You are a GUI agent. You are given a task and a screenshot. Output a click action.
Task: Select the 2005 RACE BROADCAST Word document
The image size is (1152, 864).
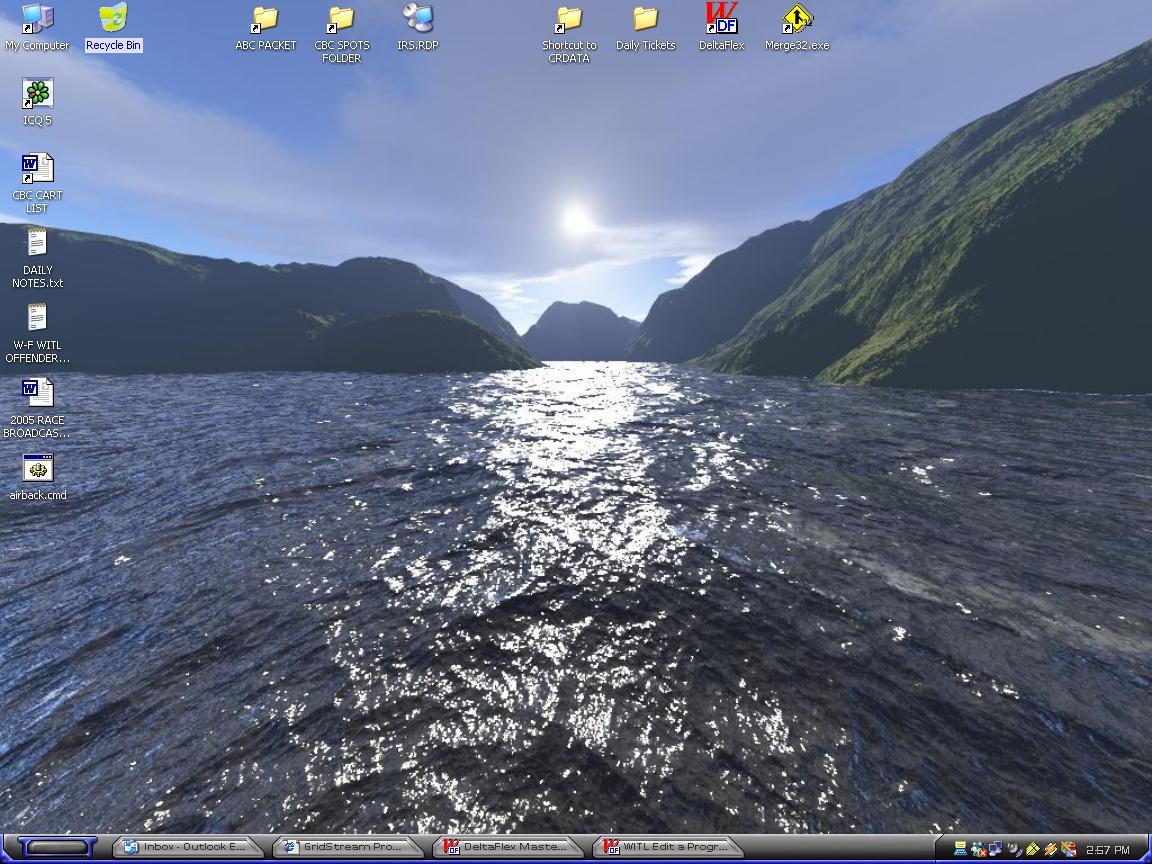[x=37, y=393]
